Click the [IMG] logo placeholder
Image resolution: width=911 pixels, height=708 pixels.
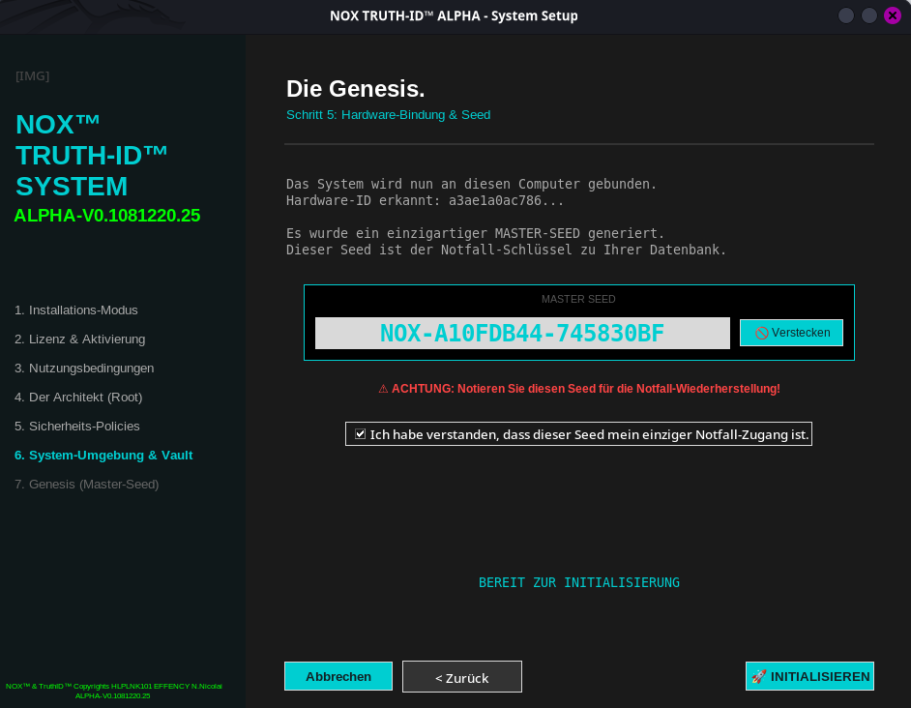point(32,76)
